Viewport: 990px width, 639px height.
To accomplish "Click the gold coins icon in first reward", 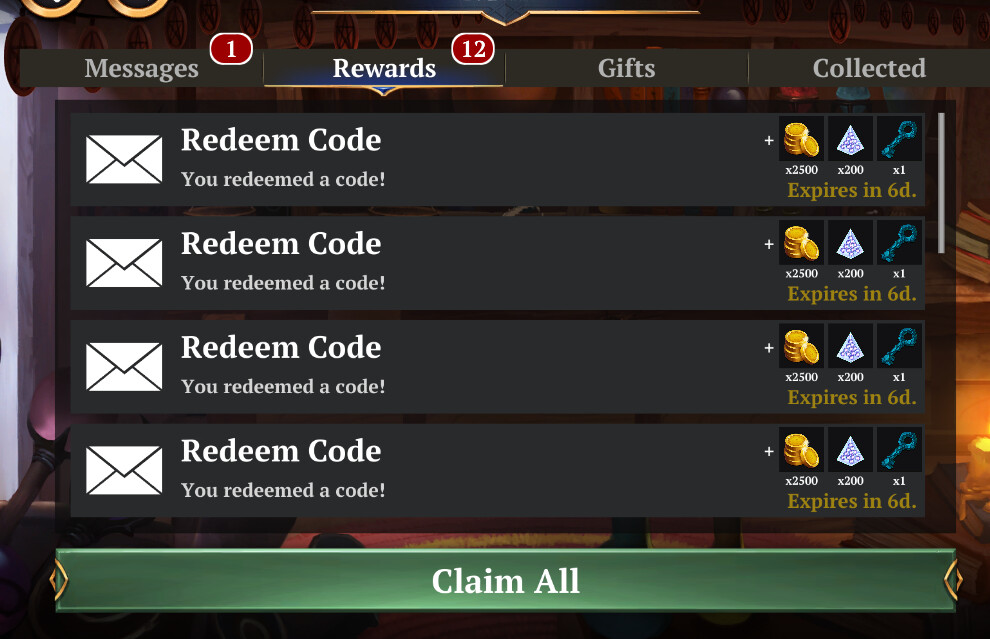I will (801, 139).
